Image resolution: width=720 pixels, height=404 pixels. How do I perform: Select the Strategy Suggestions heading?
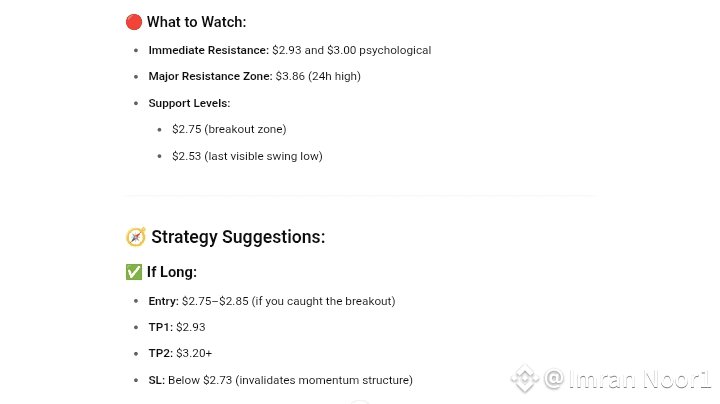pos(238,237)
